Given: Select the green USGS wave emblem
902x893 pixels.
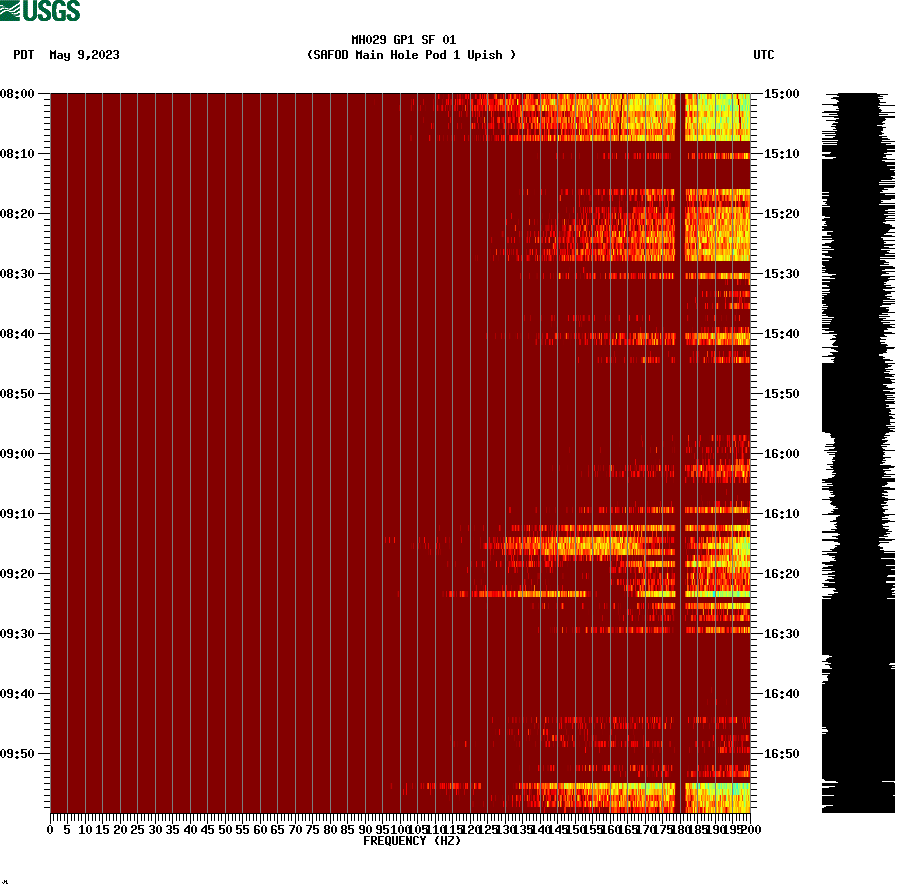Looking at the screenshot, I should coord(10,10).
